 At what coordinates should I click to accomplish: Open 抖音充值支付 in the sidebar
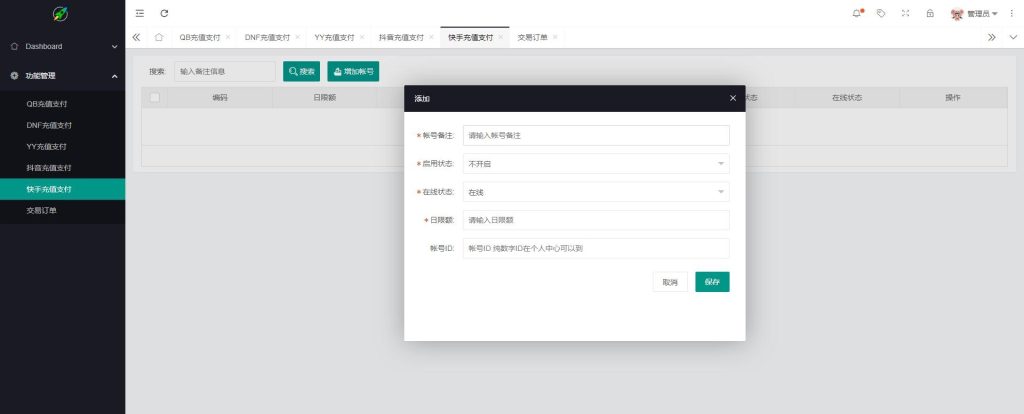click(63, 168)
